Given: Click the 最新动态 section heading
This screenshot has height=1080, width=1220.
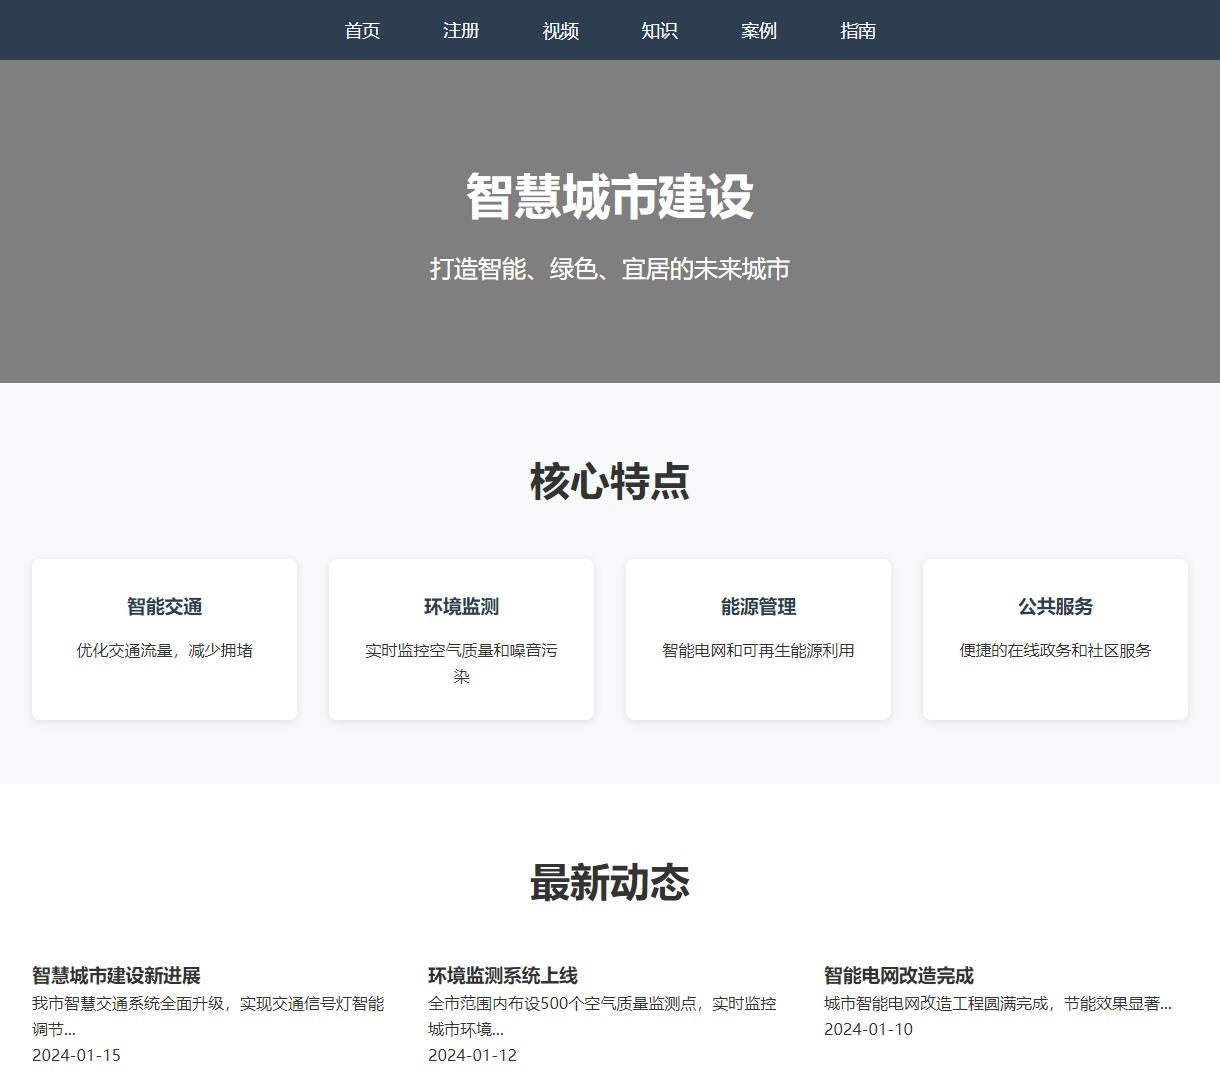Looking at the screenshot, I should 610,884.
